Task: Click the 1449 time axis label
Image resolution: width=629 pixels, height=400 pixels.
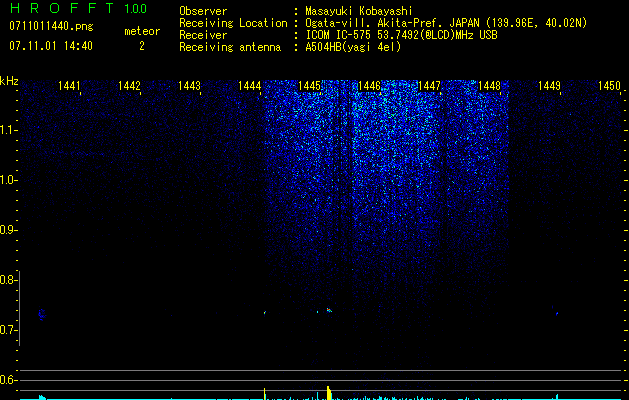Action: [x=549, y=86]
